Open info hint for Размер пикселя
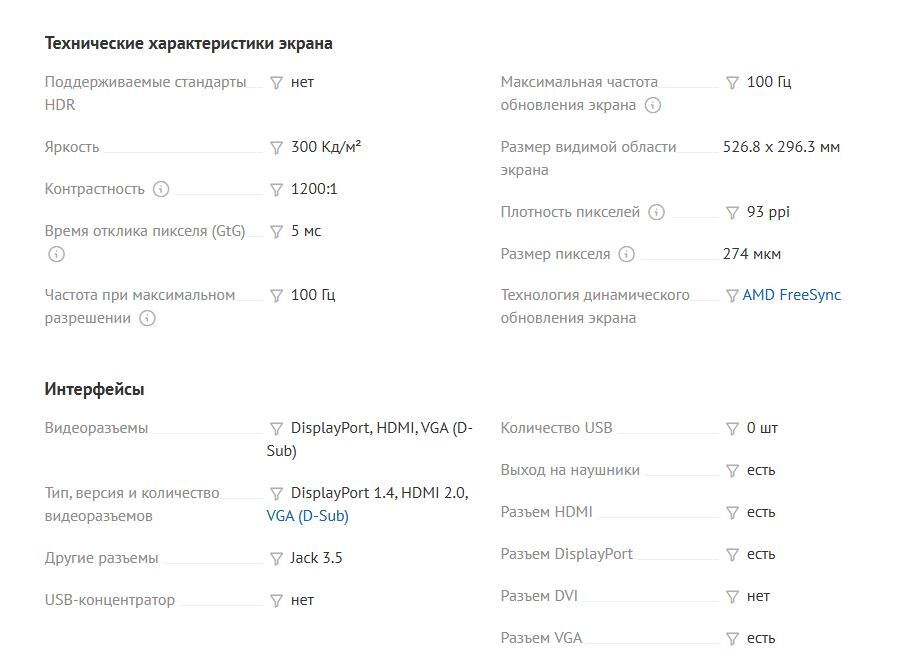 tap(626, 254)
